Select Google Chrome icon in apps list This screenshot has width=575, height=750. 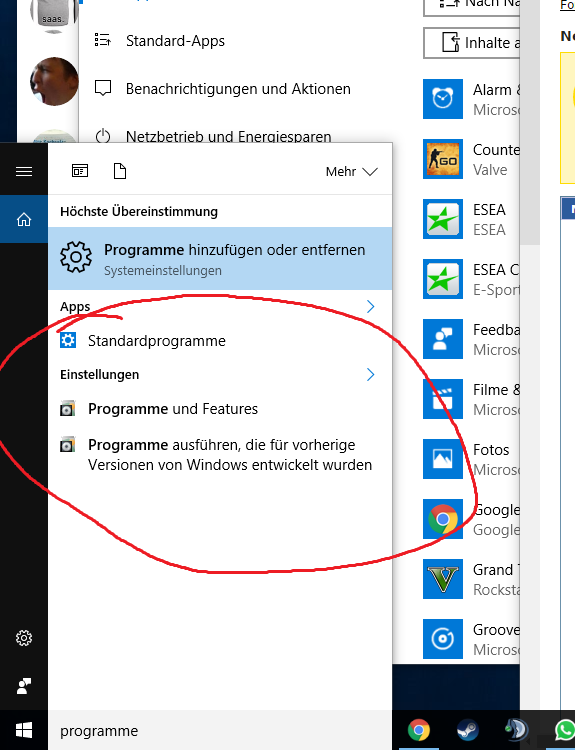click(442, 519)
